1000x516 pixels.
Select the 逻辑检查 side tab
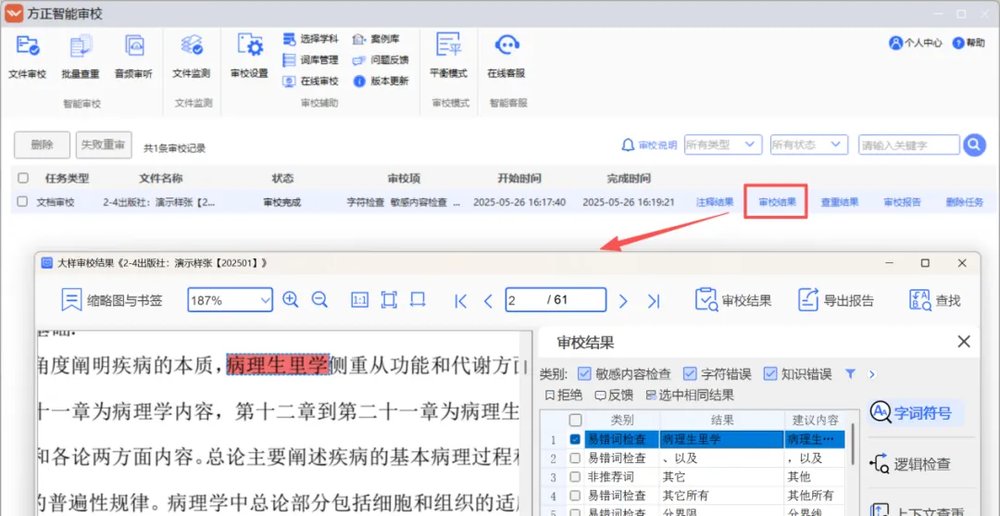click(911, 464)
